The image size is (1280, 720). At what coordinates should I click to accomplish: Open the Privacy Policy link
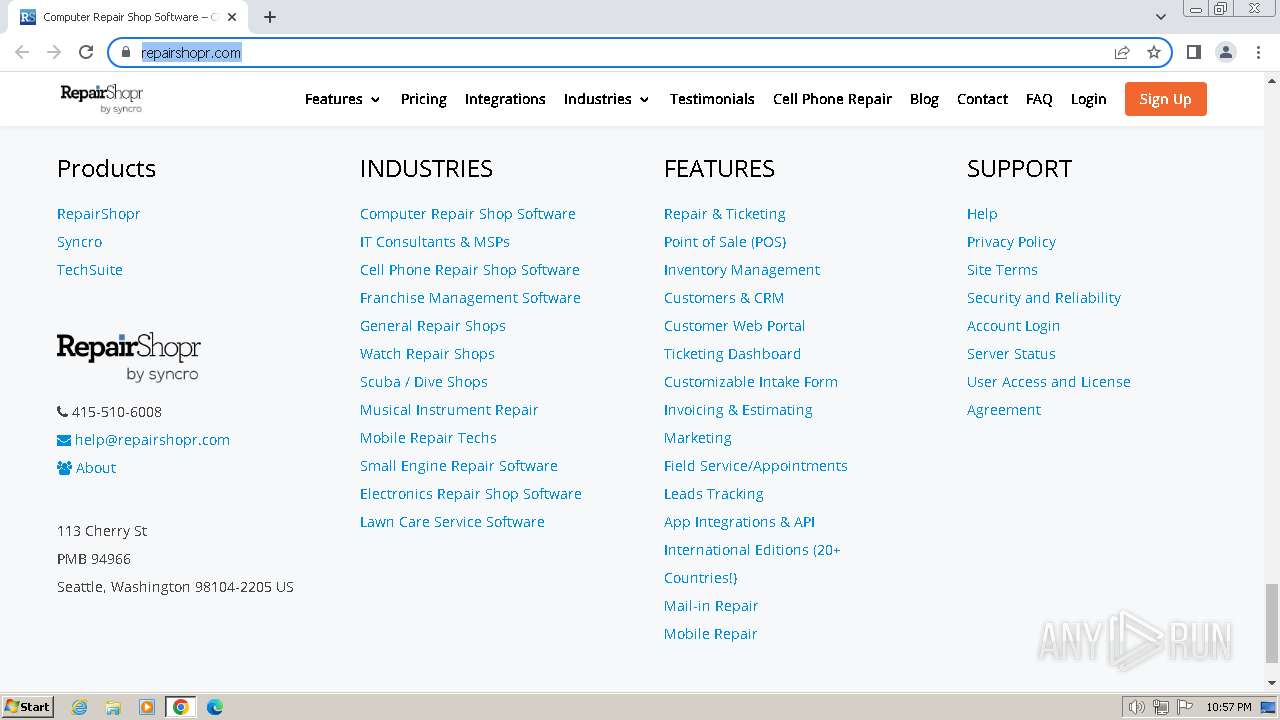pyautogui.click(x=1011, y=242)
